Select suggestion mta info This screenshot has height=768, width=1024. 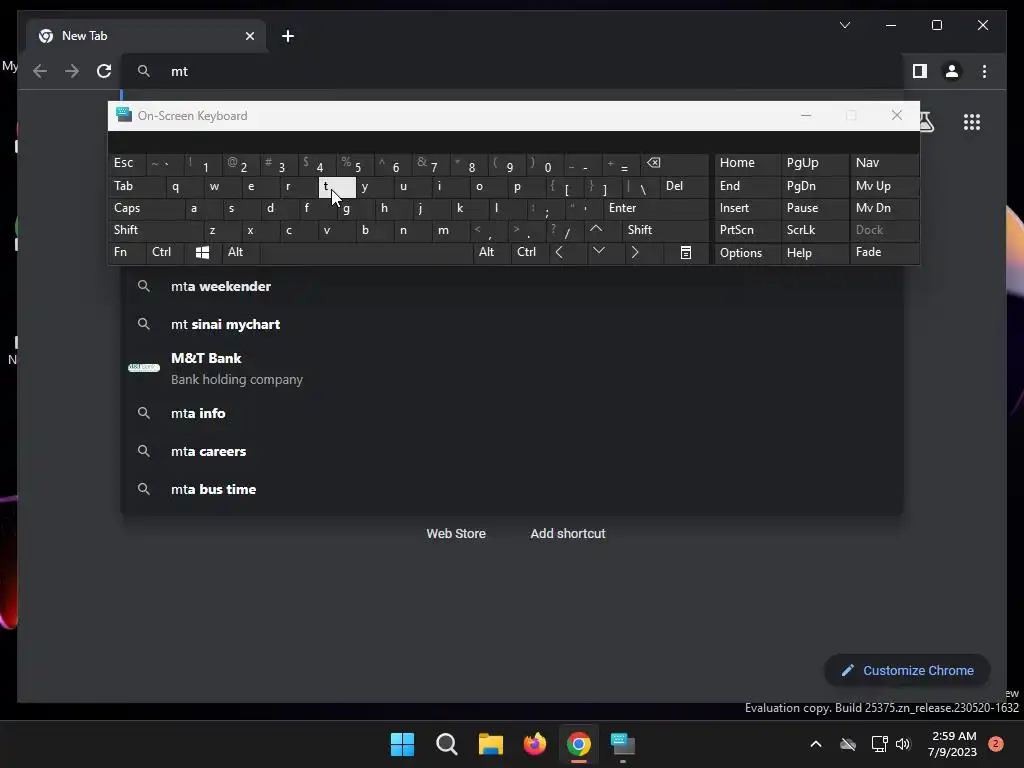click(x=513, y=413)
